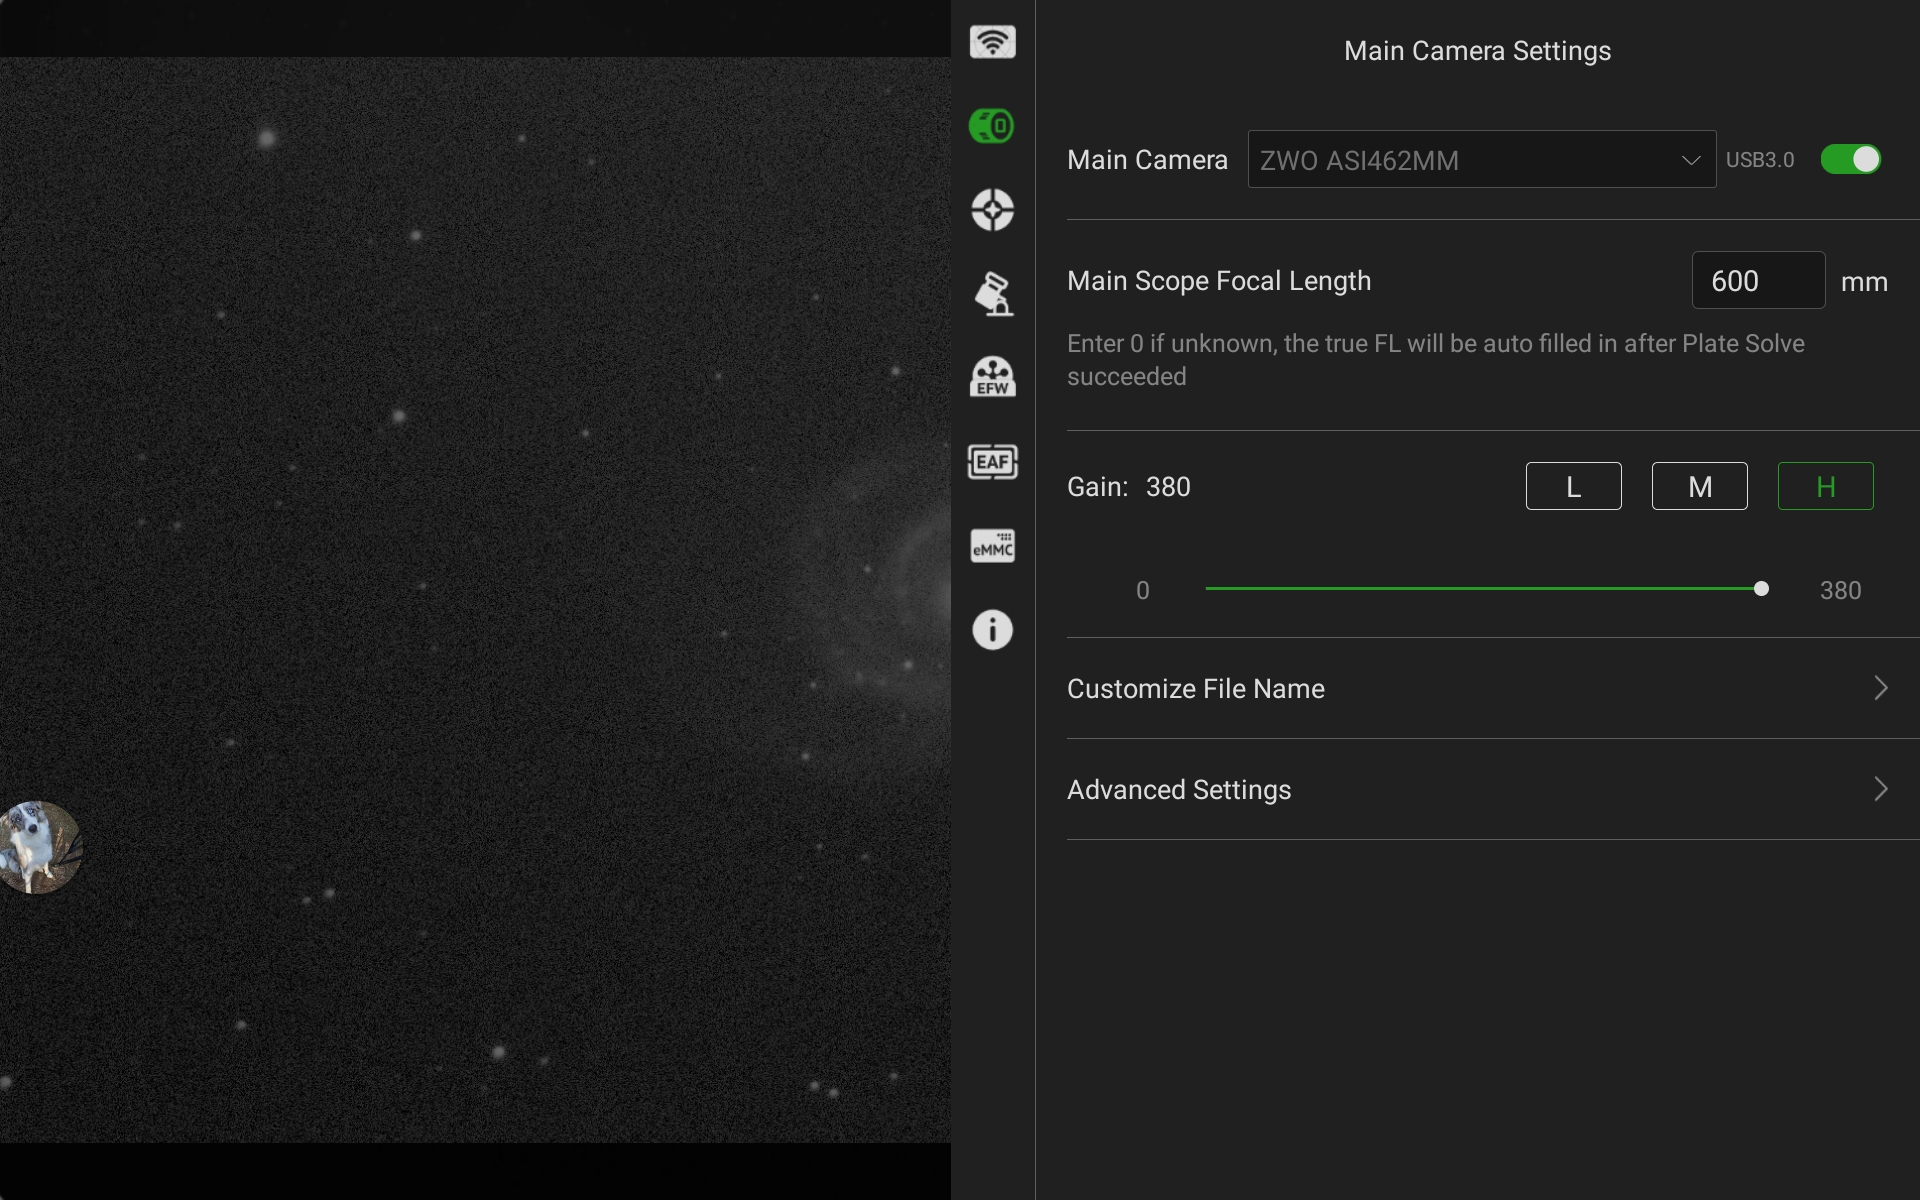
Task: Open the info about icon
Action: click(x=992, y=630)
